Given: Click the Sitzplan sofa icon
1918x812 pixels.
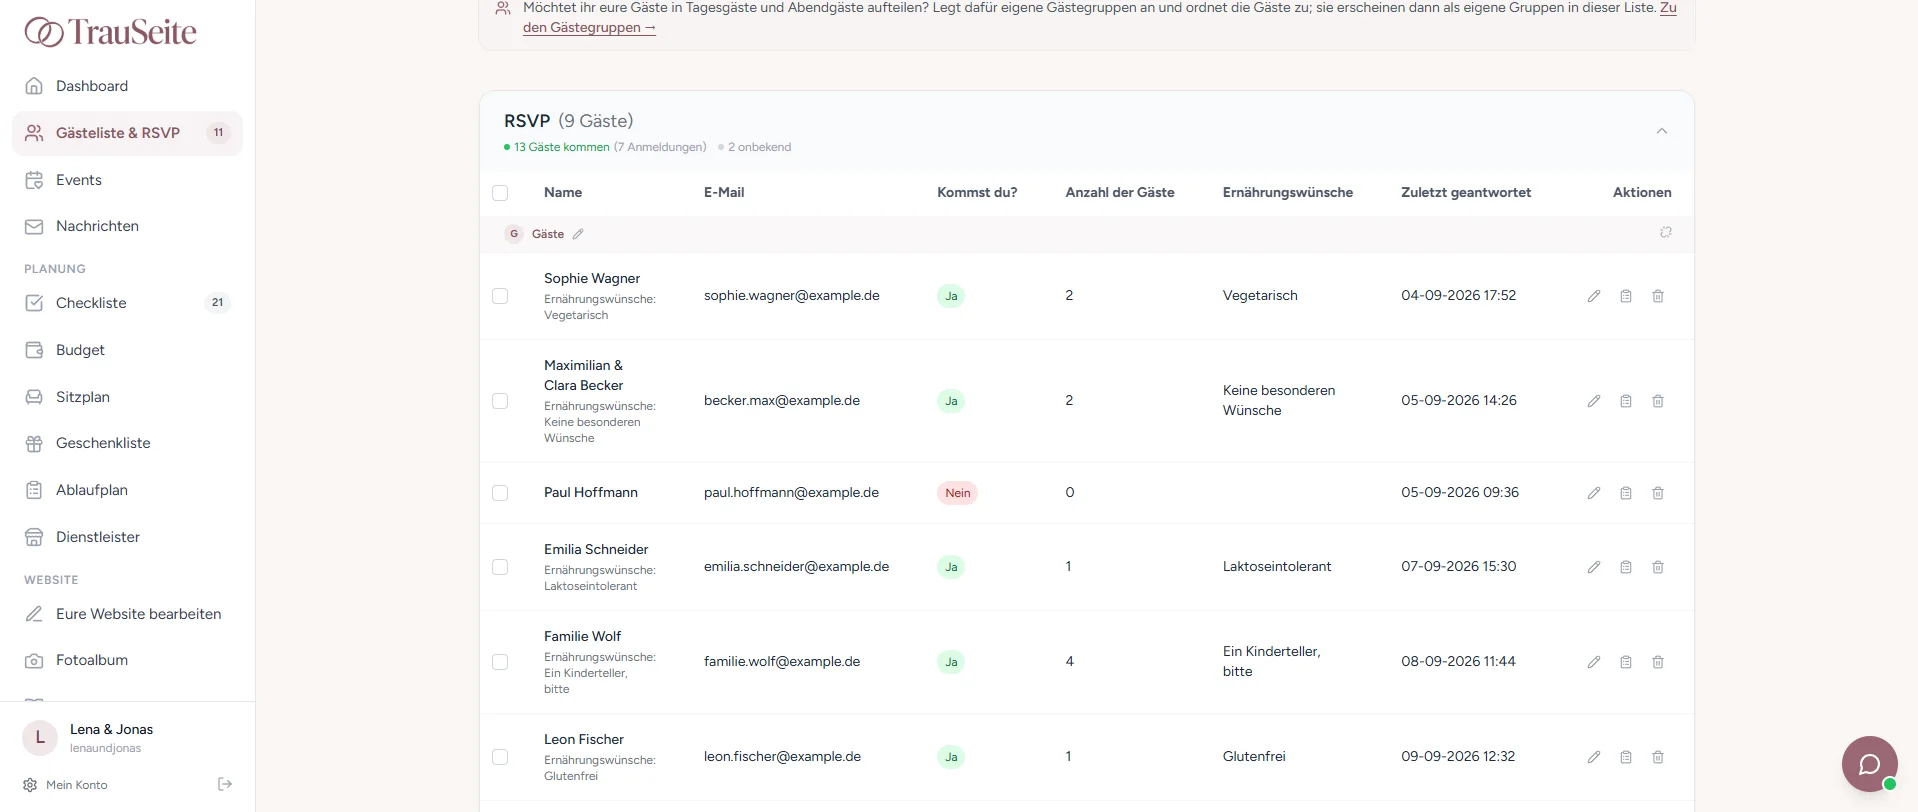Looking at the screenshot, I should coord(34,397).
